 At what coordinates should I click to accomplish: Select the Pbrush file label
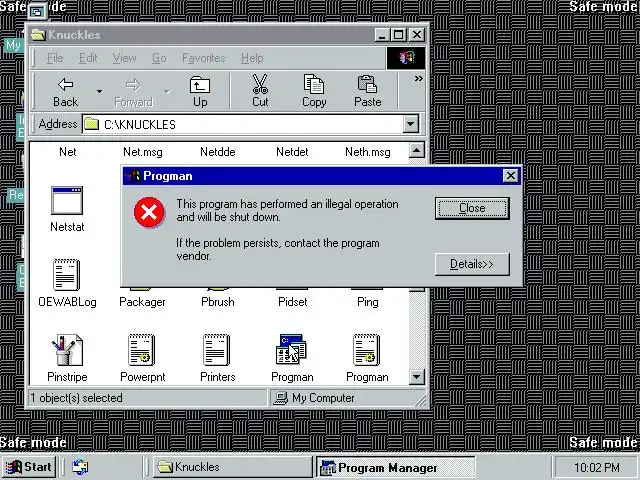(x=218, y=302)
